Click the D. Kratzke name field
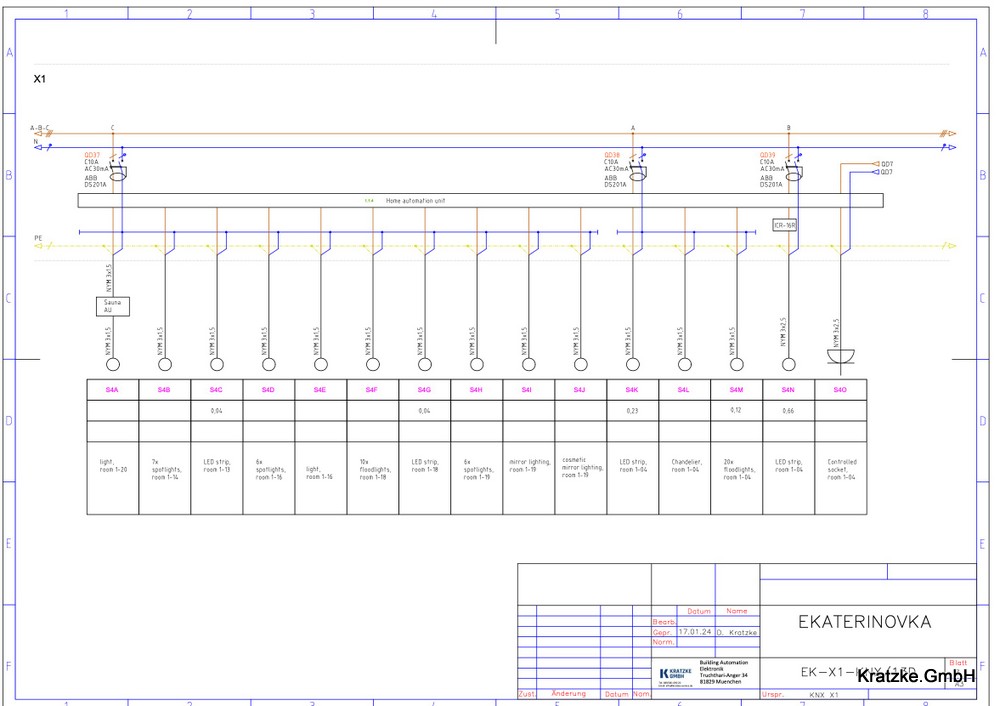Screen dimensions: 1000x706 tap(736, 632)
